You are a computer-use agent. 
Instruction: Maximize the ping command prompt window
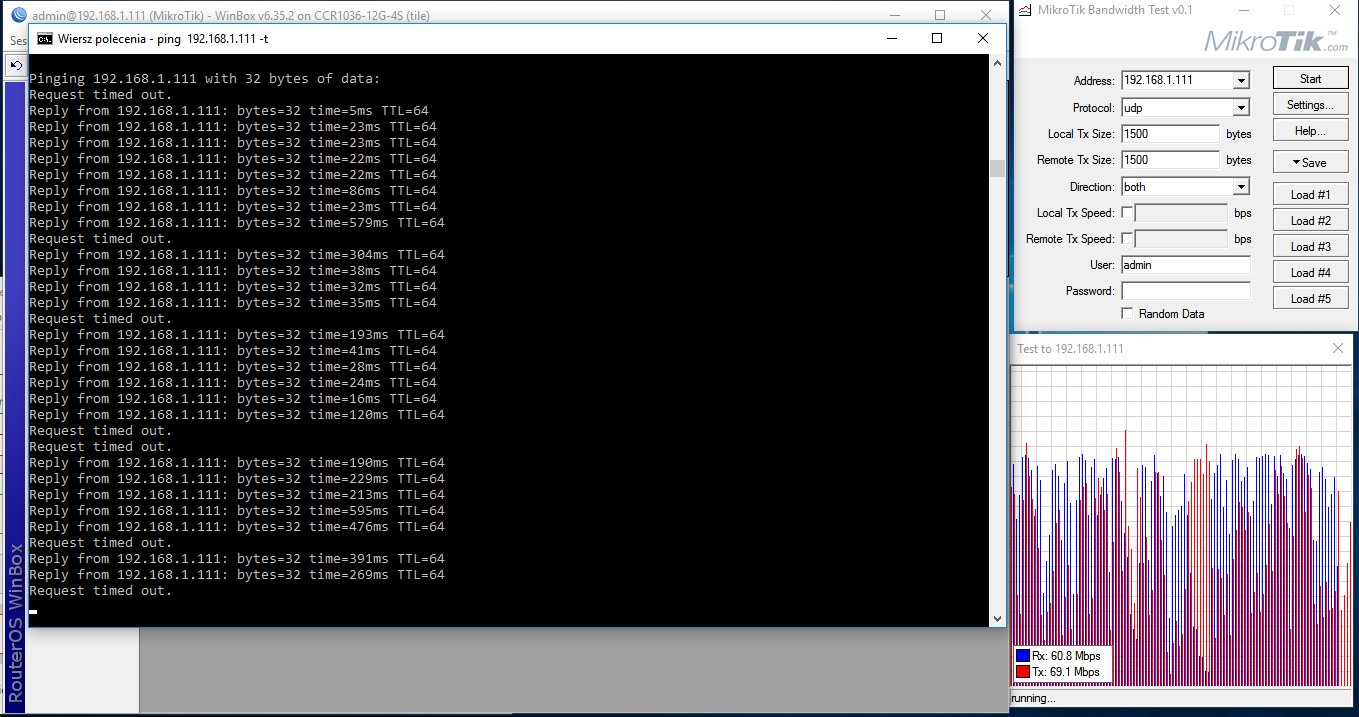pos(937,38)
